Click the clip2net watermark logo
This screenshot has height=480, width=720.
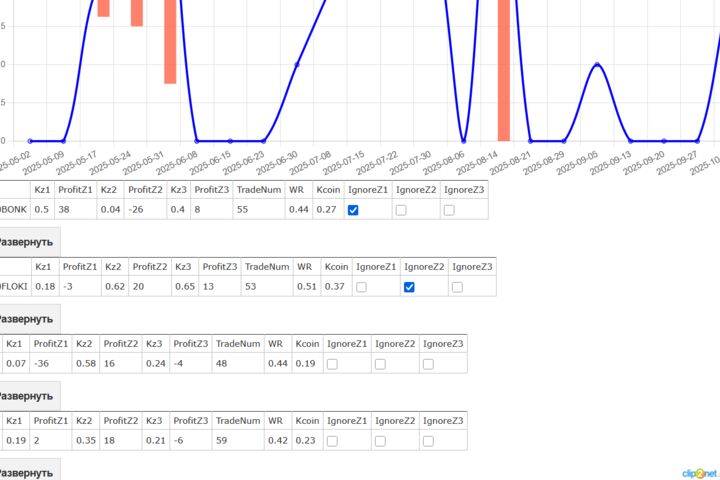coord(699,473)
